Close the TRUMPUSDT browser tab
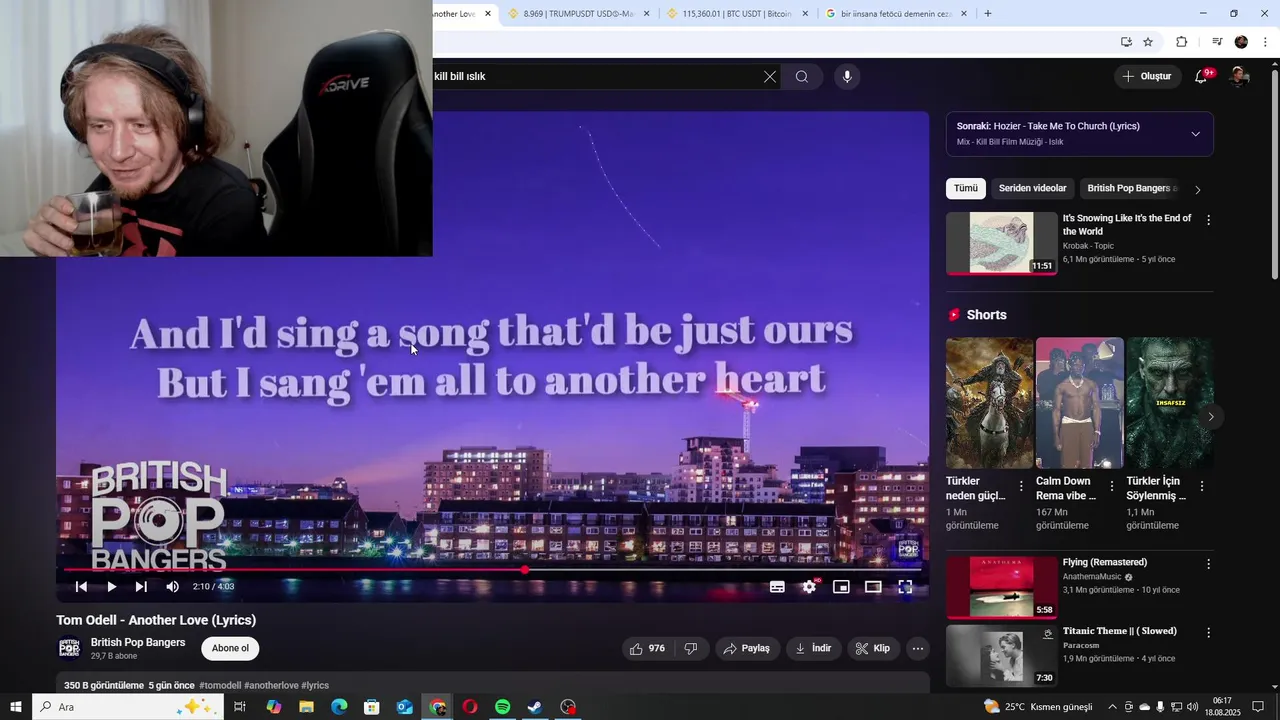 point(646,14)
